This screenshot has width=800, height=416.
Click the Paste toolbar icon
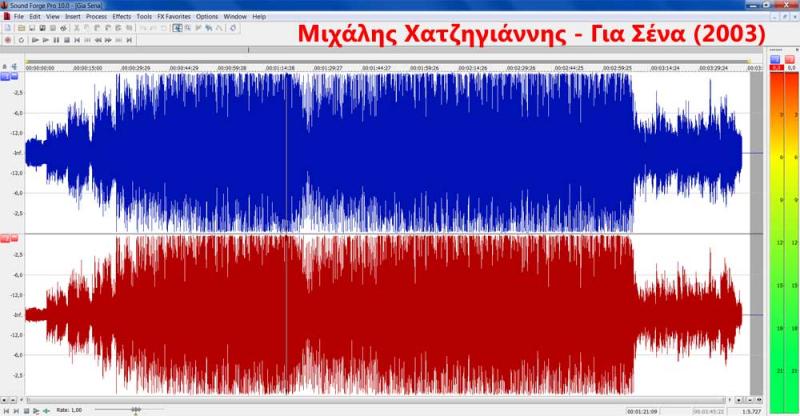tap(96, 28)
